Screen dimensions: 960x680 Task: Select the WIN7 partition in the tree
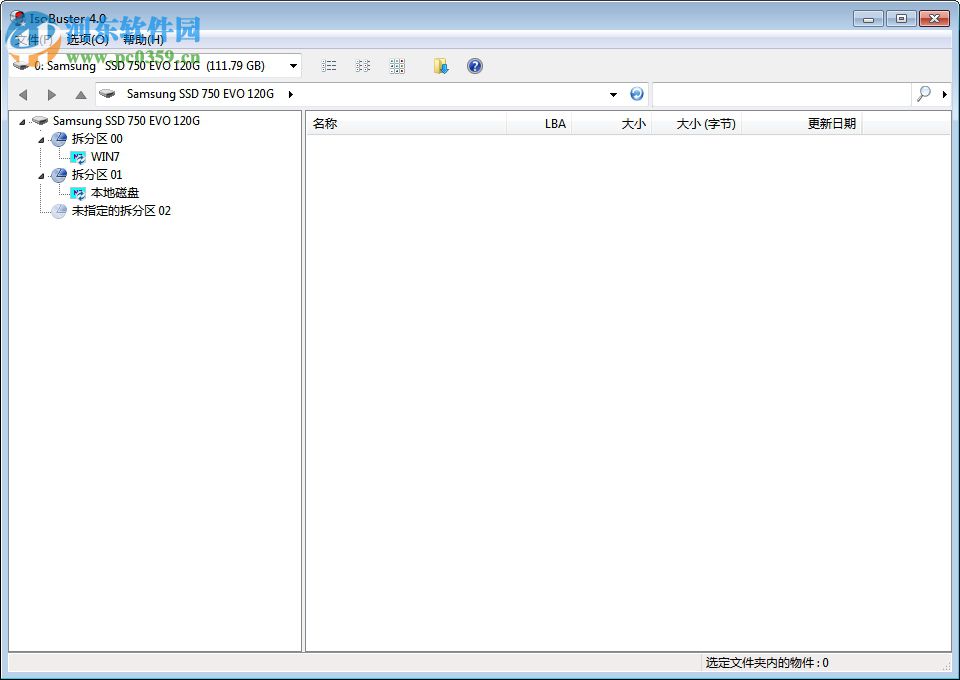[105, 157]
